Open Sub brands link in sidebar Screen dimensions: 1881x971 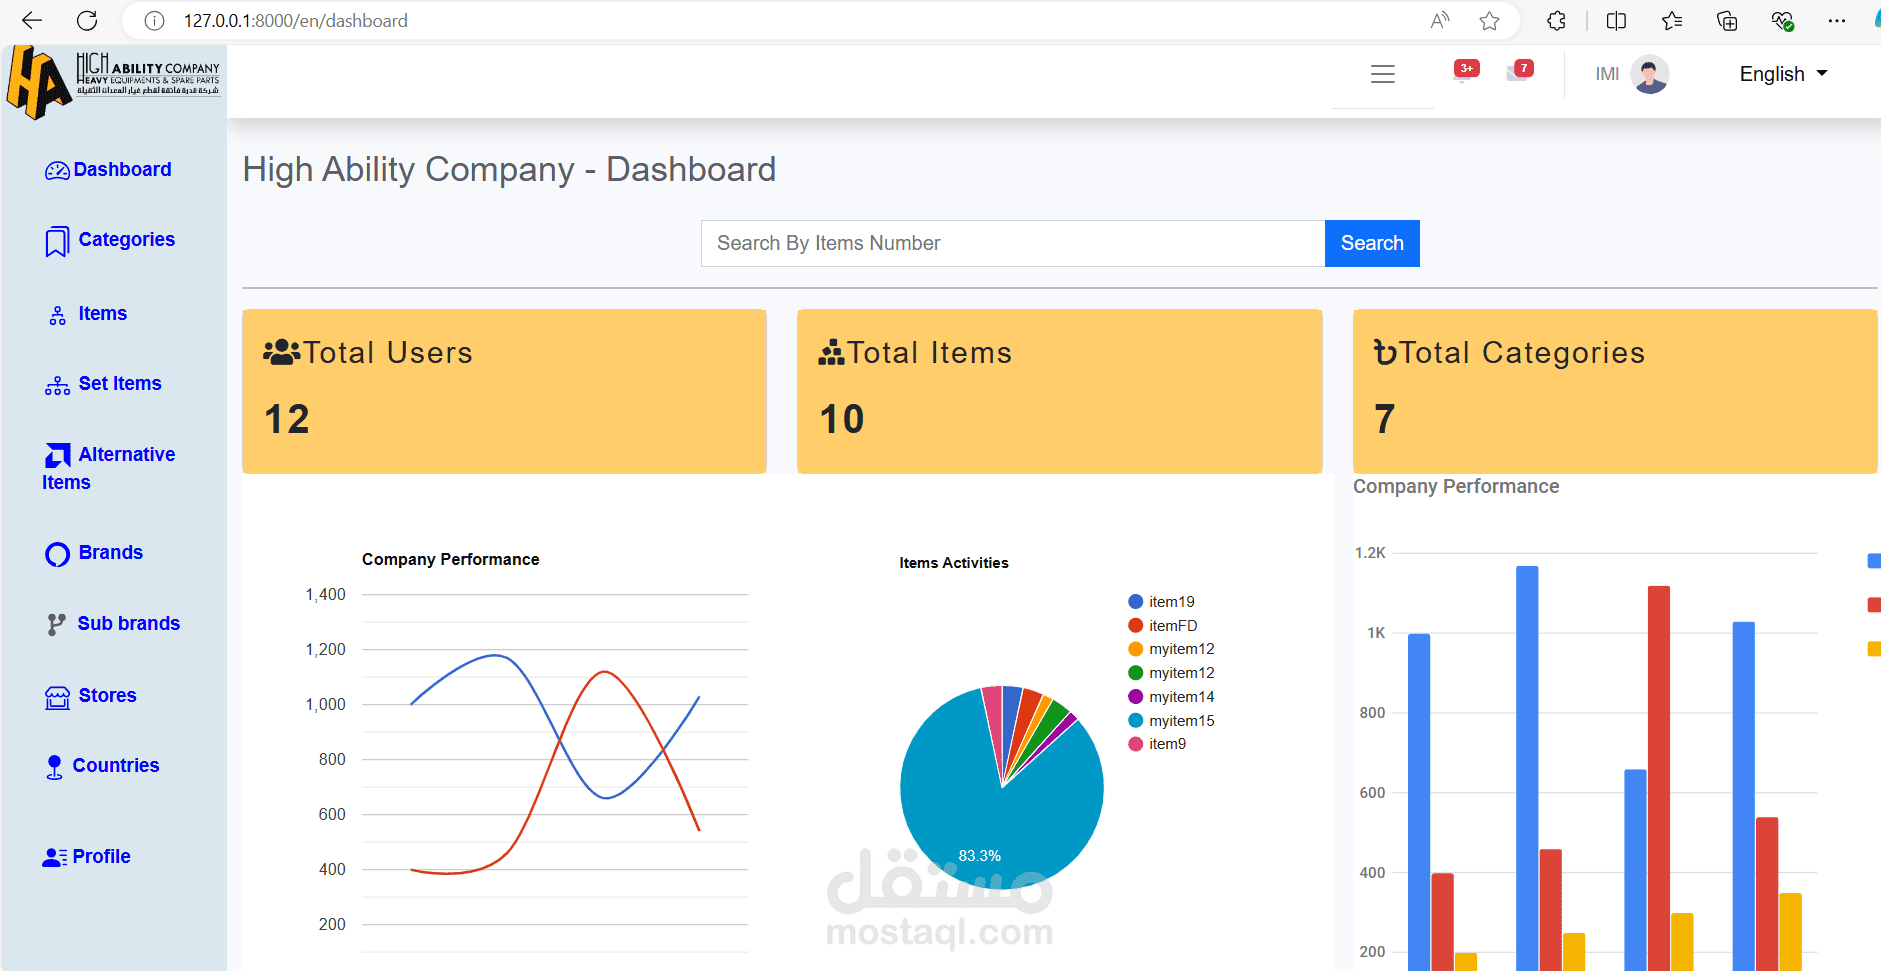(129, 623)
